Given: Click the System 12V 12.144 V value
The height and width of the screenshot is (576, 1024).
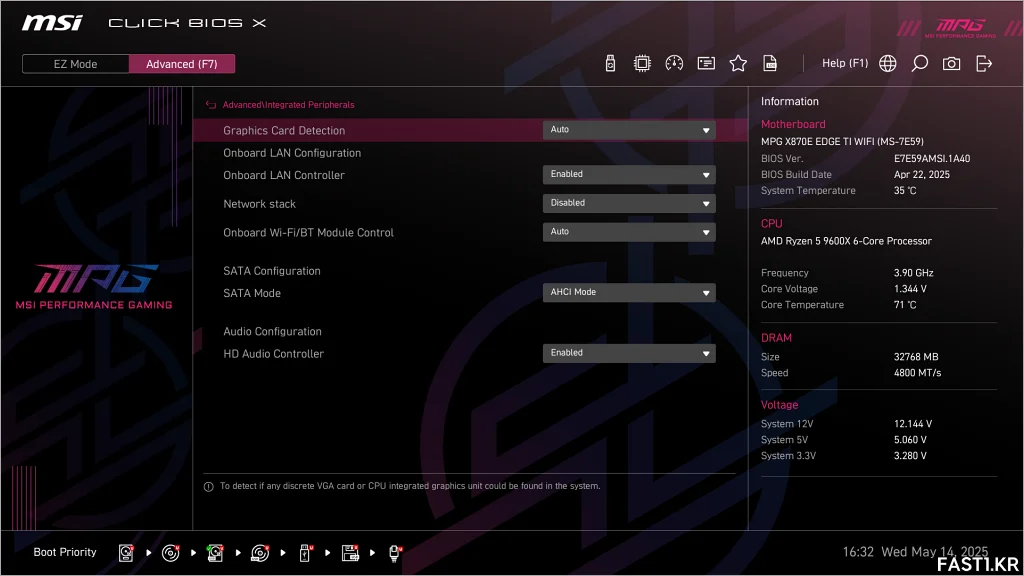Looking at the screenshot, I should click(913, 424).
